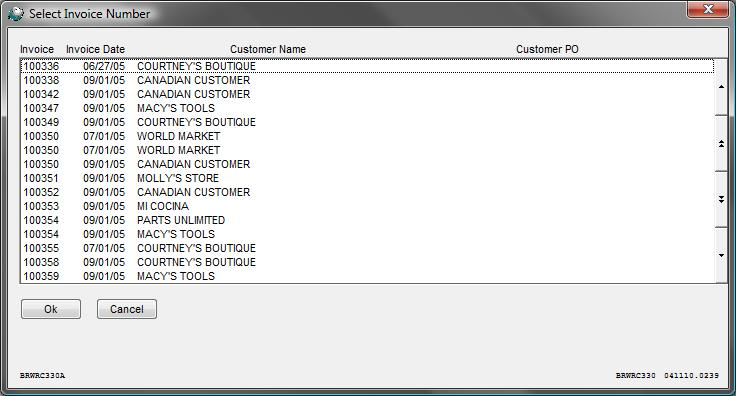Click the scroll down single-arrow button
Image resolution: width=736 pixels, height=396 pixels.
tap(721, 256)
